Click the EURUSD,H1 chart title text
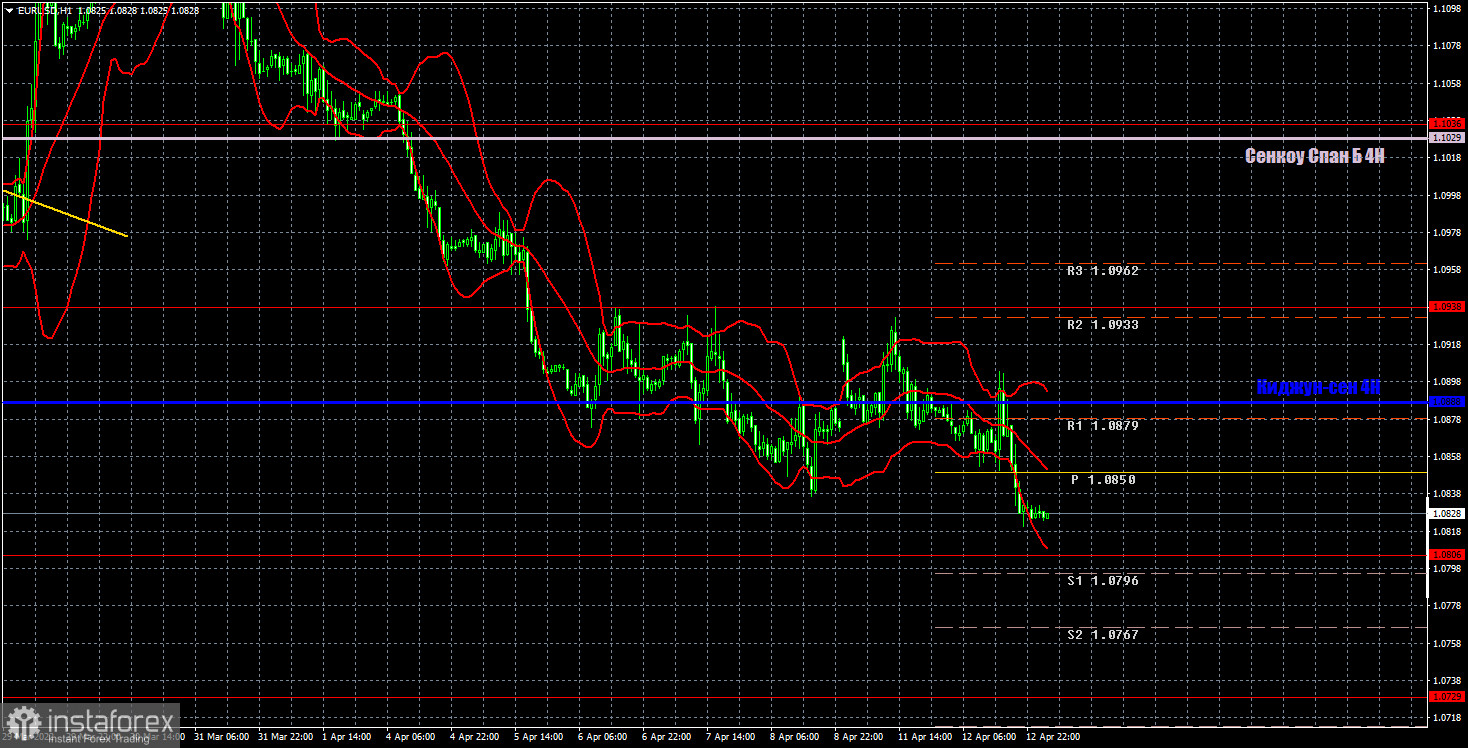 point(44,10)
